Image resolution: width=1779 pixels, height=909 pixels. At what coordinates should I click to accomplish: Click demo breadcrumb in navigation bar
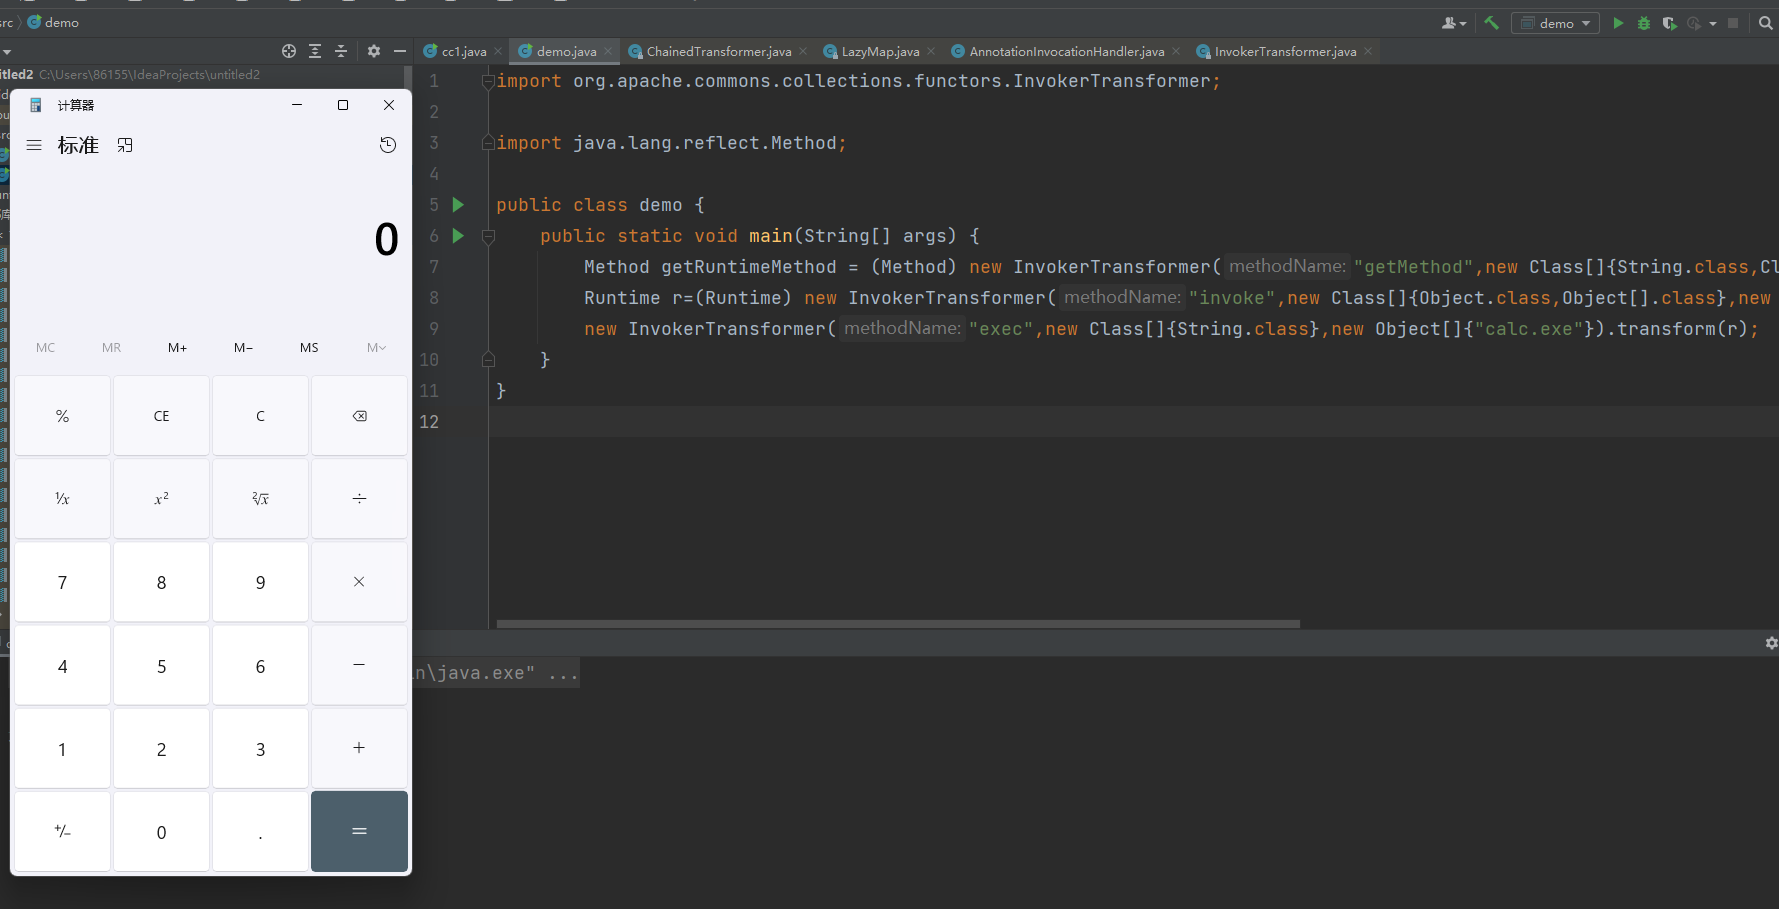(53, 22)
